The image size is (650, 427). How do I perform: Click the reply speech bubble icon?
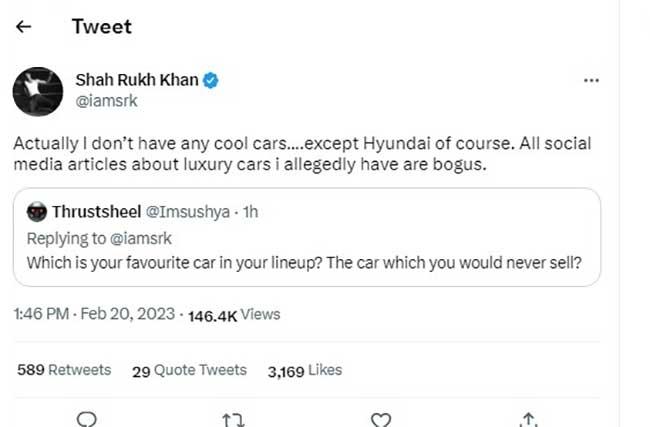click(87, 418)
